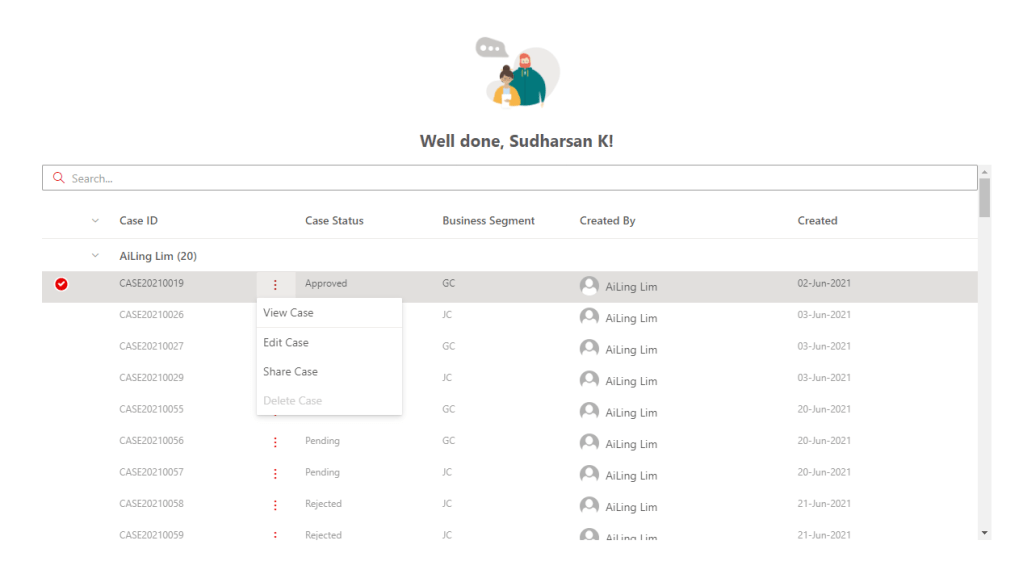Click the vertical scrollbar thumb
Screen dimensions: 1023x574
[x=984, y=197]
